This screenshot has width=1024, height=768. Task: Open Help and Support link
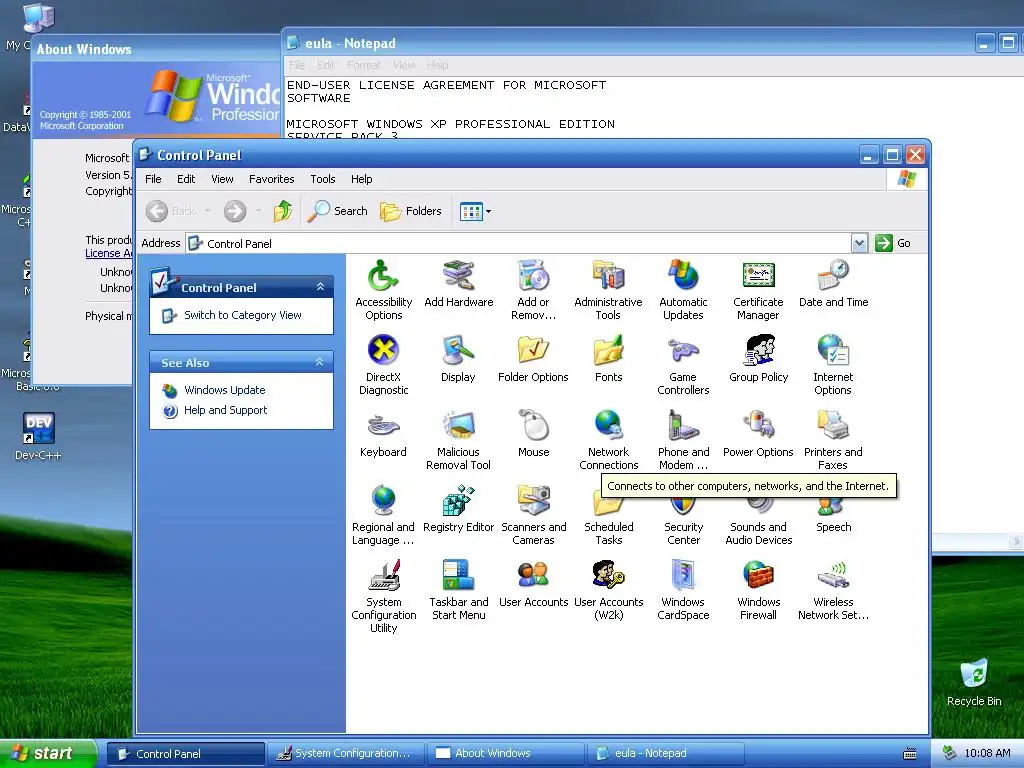(x=225, y=410)
